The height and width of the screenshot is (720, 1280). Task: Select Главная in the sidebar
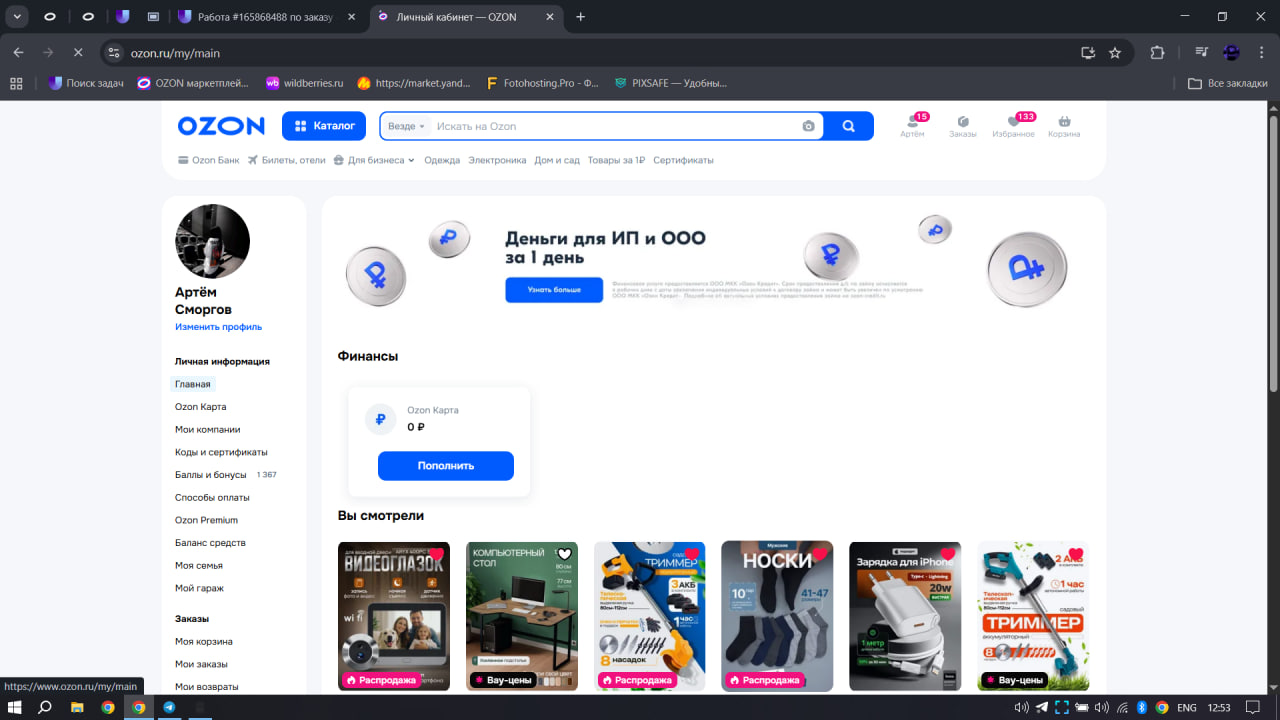tap(193, 384)
